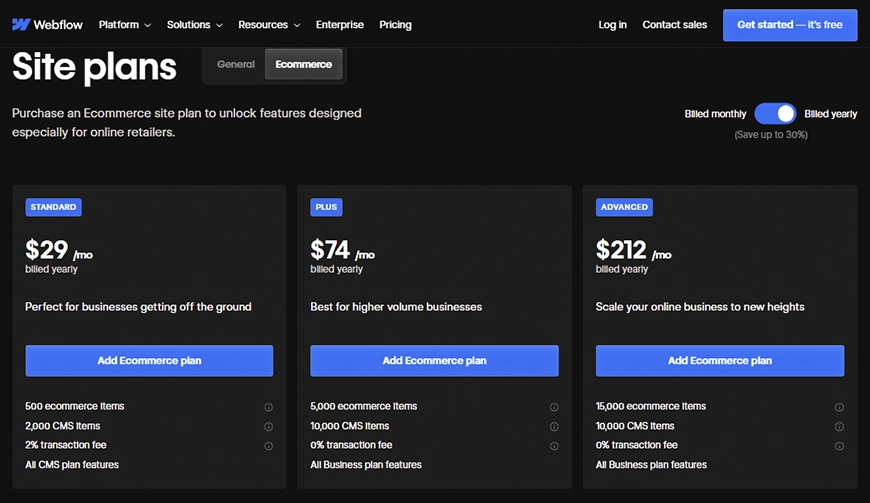The image size is (870, 503).
Task: Click the $29 /mo price
Action: coord(59,250)
